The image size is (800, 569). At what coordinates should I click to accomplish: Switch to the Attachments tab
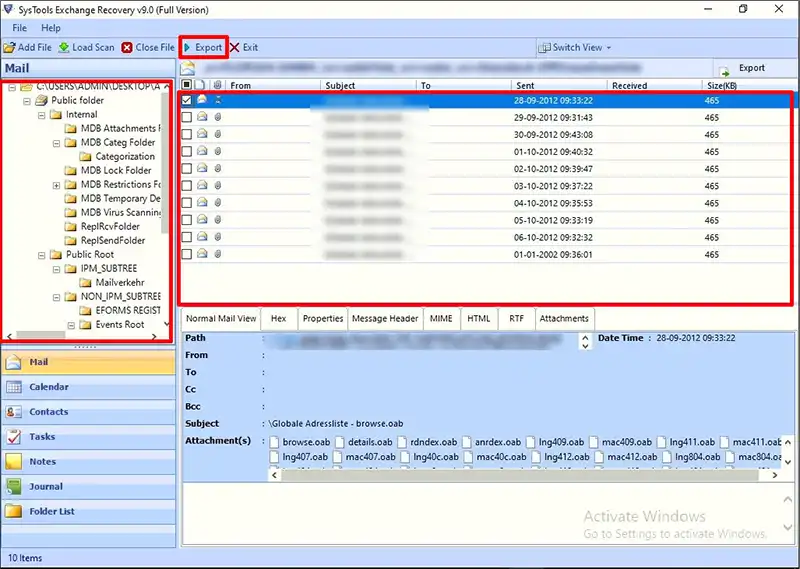(564, 318)
